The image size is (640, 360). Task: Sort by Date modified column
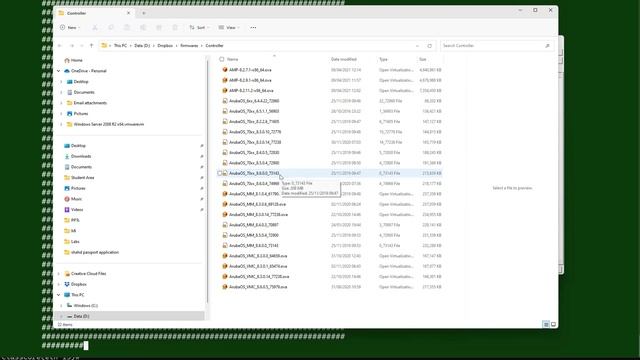344,59
